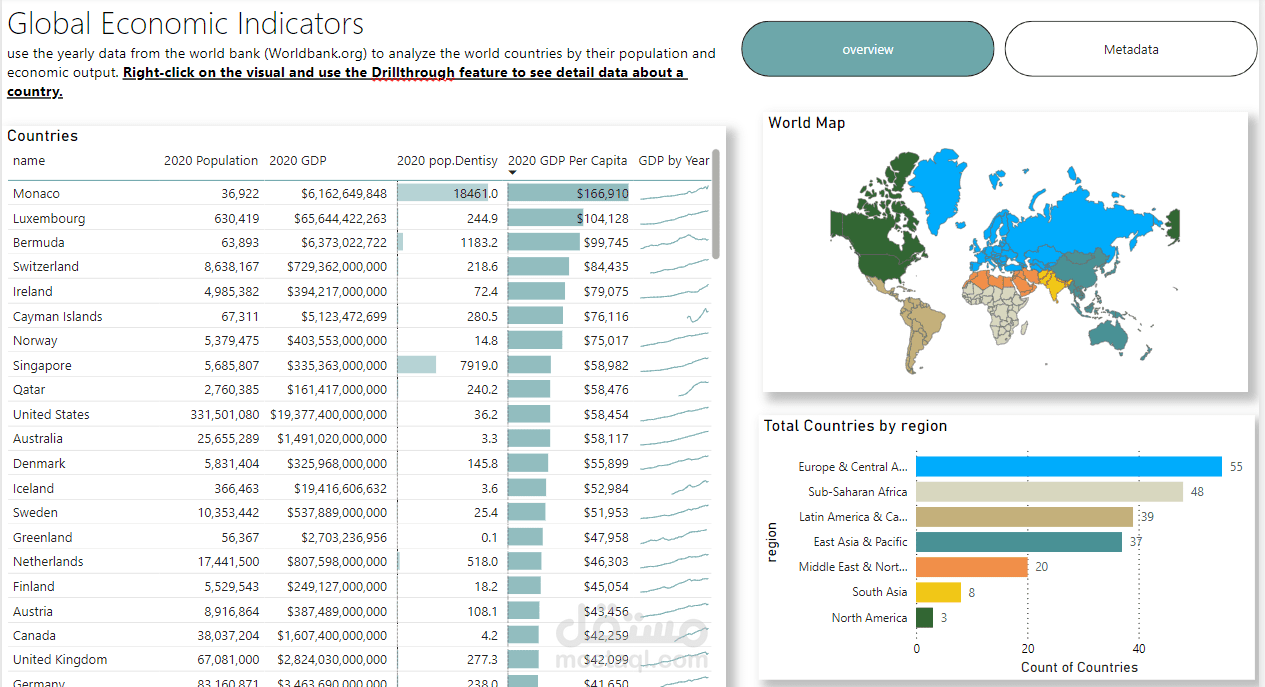This screenshot has width=1265, height=687.
Task: Open the Metadata page button
Action: 1131,49
